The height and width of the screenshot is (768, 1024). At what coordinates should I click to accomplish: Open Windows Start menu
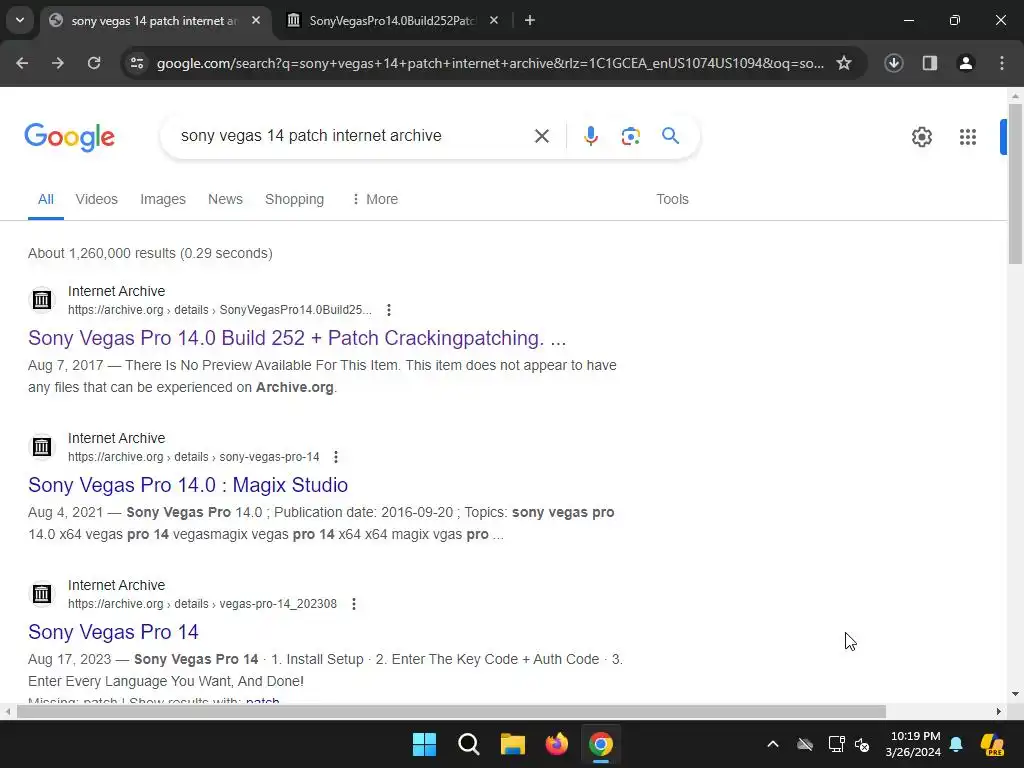click(x=424, y=744)
